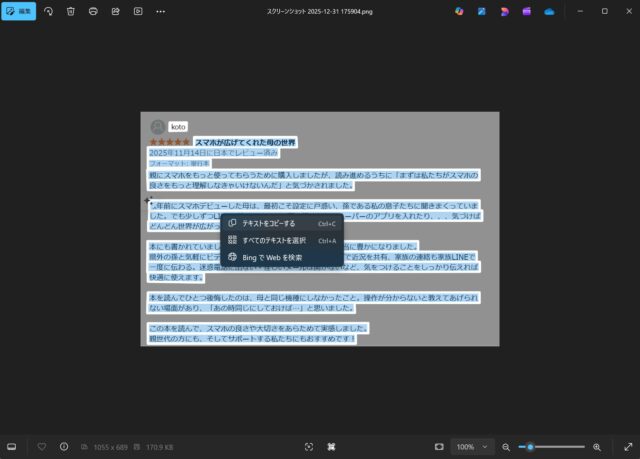Mark image as favorite with heart icon
The width and height of the screenshot is (640, 459).
[x=42, y=446]
